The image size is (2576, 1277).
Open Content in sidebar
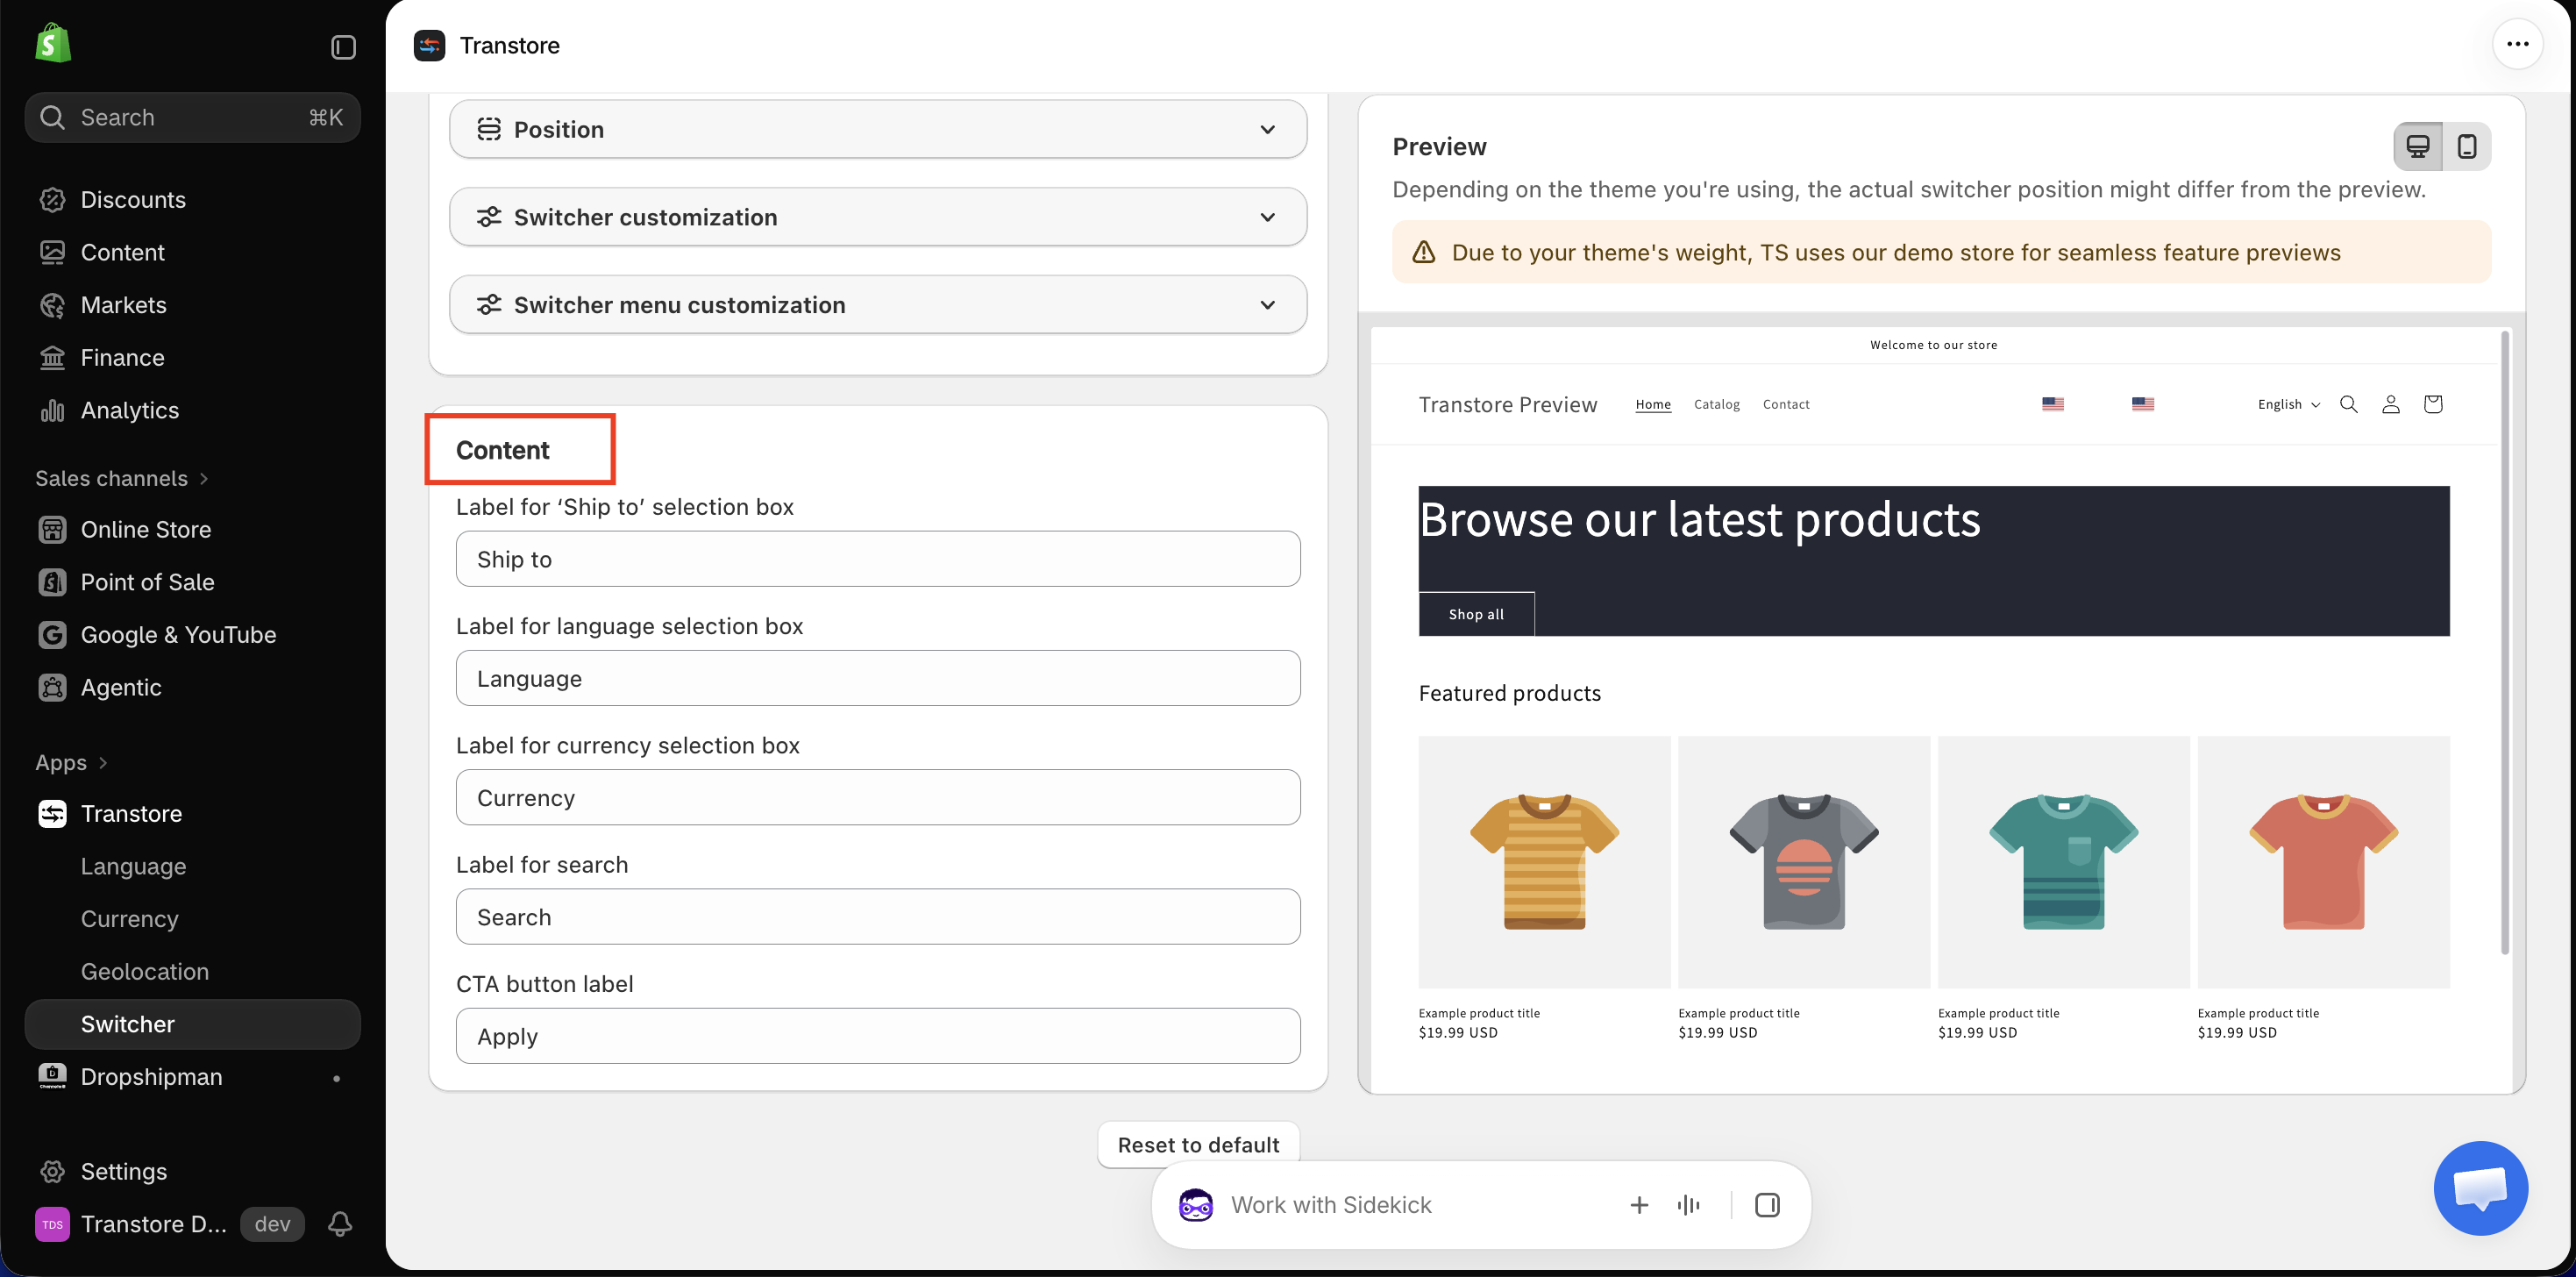[193, 252]
